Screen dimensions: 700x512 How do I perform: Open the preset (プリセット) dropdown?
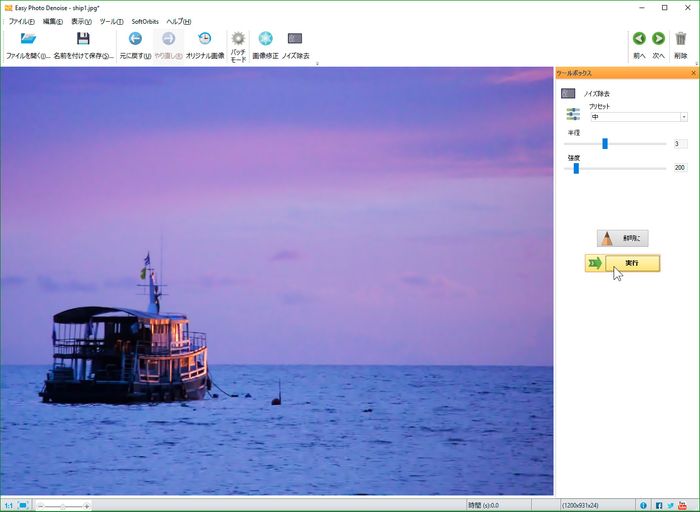[637, 117]
